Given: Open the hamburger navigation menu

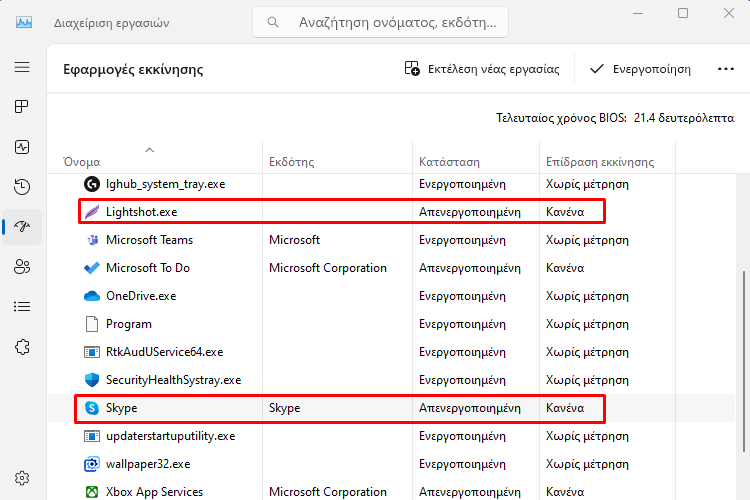Looking at the screenshot, I should pyautogui.click(x=22, y=67).
